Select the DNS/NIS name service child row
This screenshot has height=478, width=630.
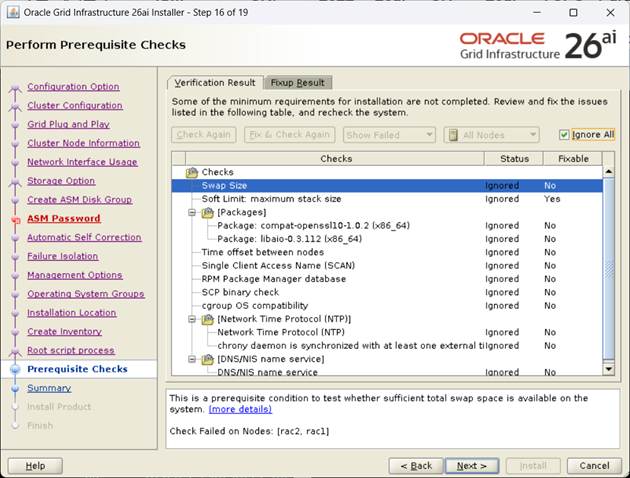(x=387, y=372)
